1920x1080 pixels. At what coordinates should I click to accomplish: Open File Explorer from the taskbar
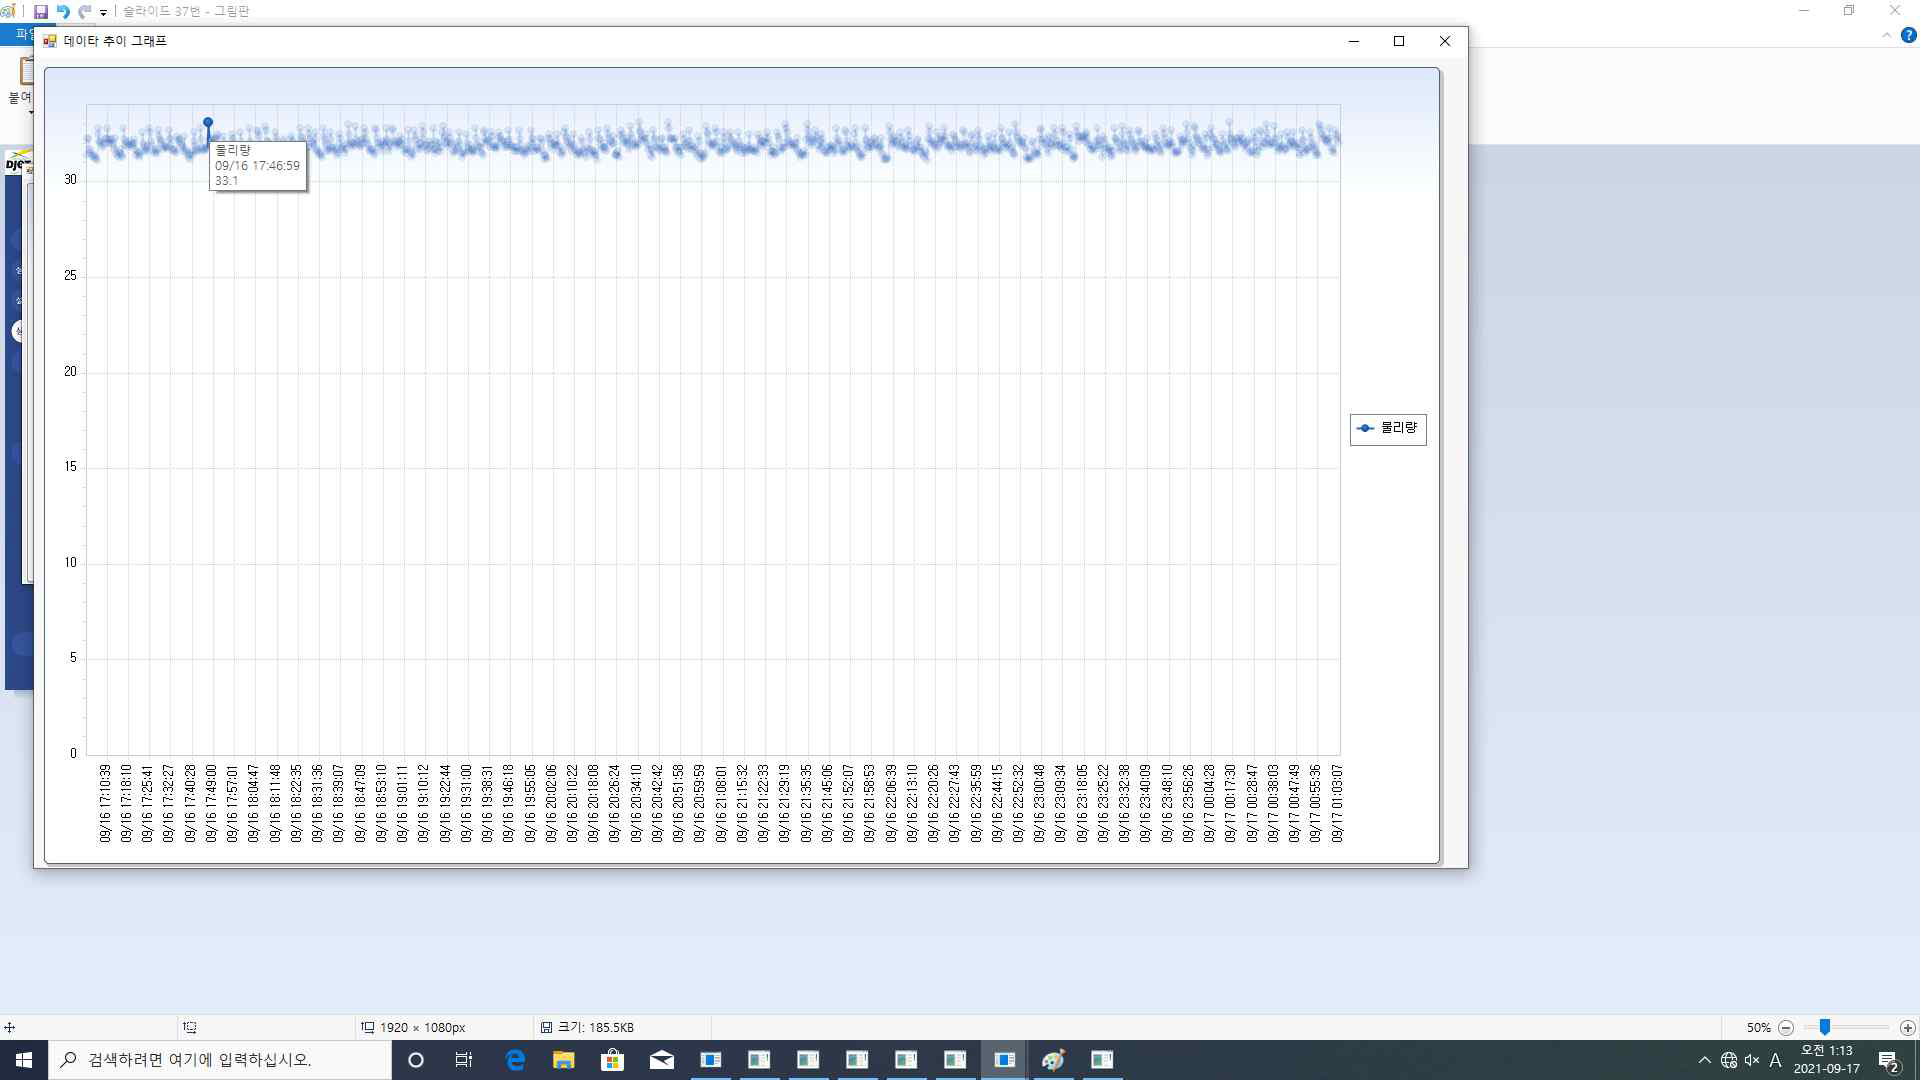click(564, 1060)
